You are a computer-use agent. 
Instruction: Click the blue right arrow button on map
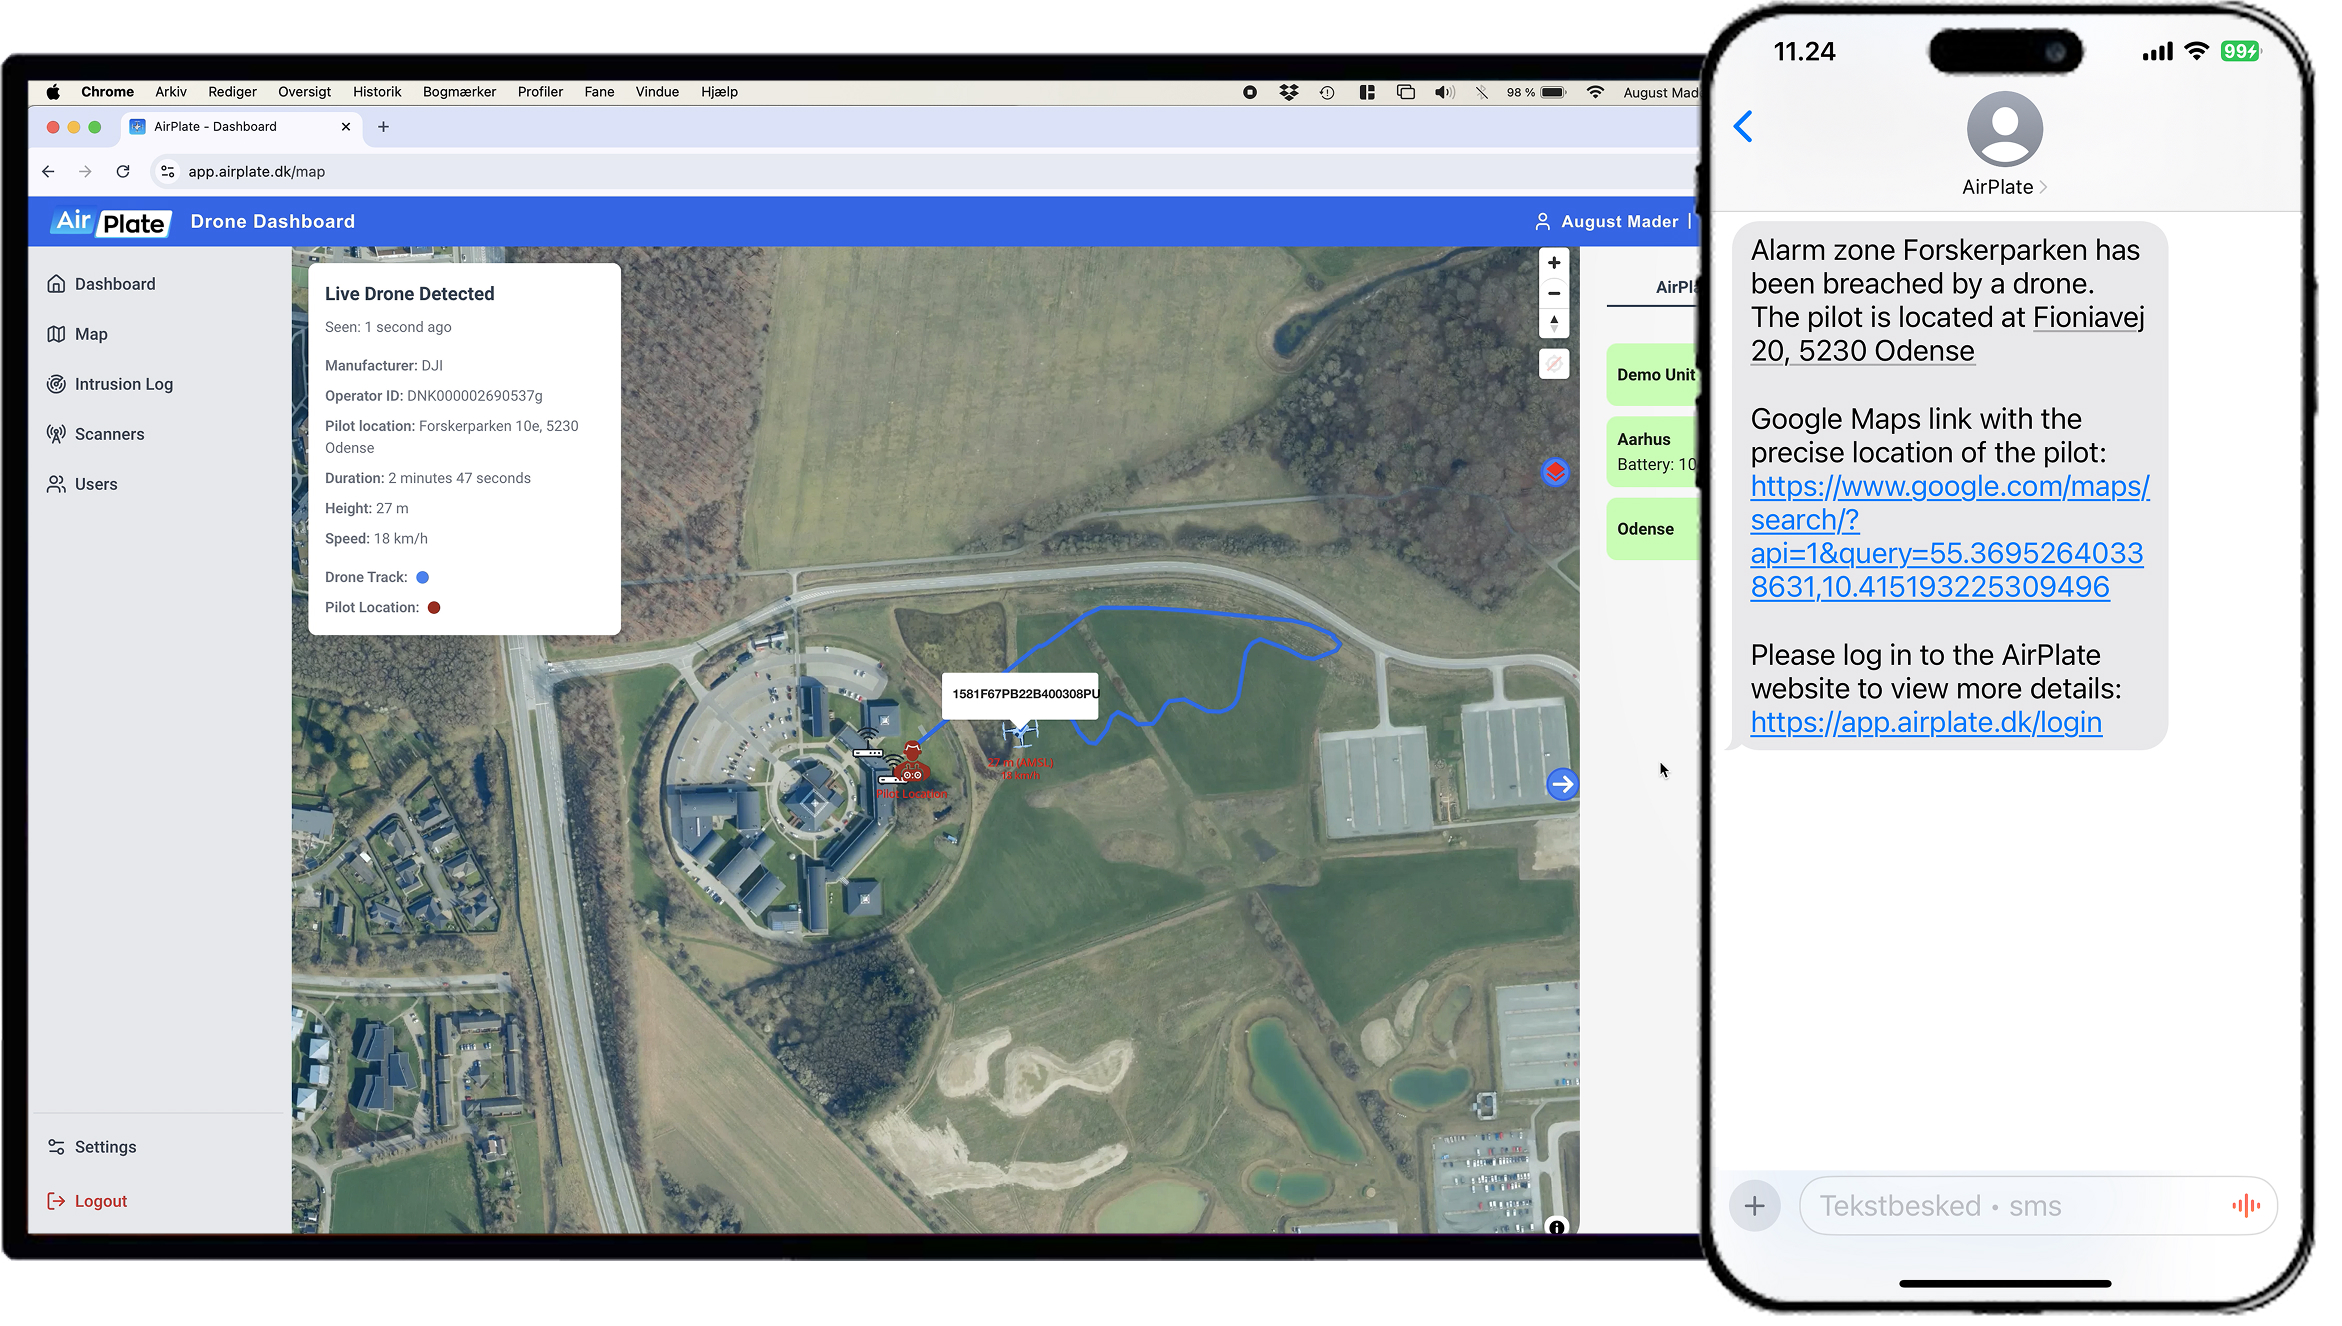point(1561,785)
